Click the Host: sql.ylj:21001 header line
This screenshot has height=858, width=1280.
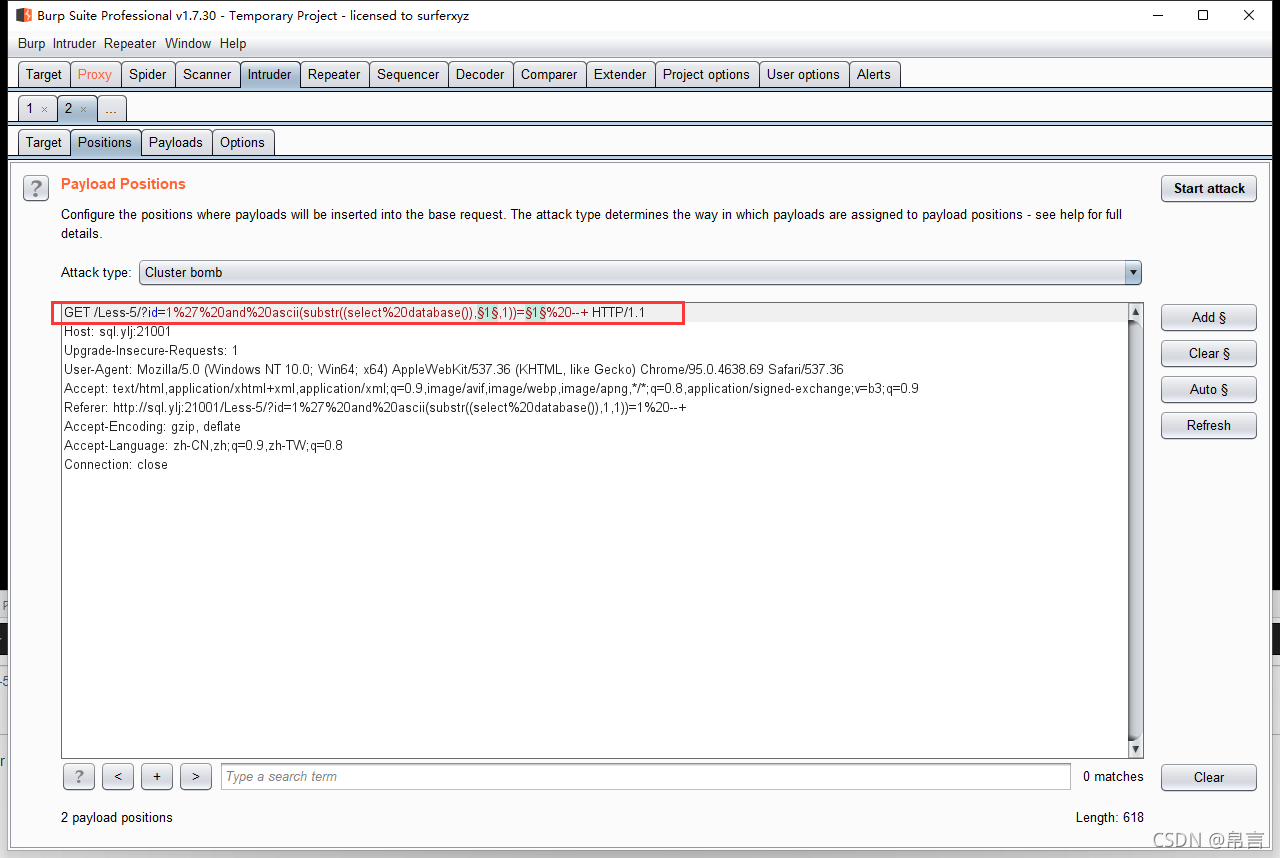117,332
